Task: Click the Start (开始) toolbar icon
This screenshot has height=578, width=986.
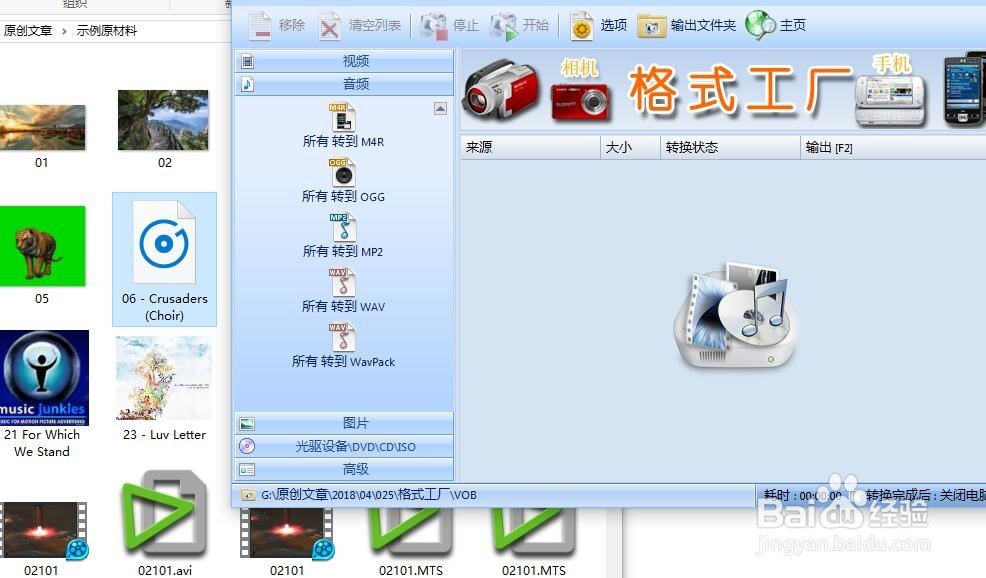Action: 504,26
